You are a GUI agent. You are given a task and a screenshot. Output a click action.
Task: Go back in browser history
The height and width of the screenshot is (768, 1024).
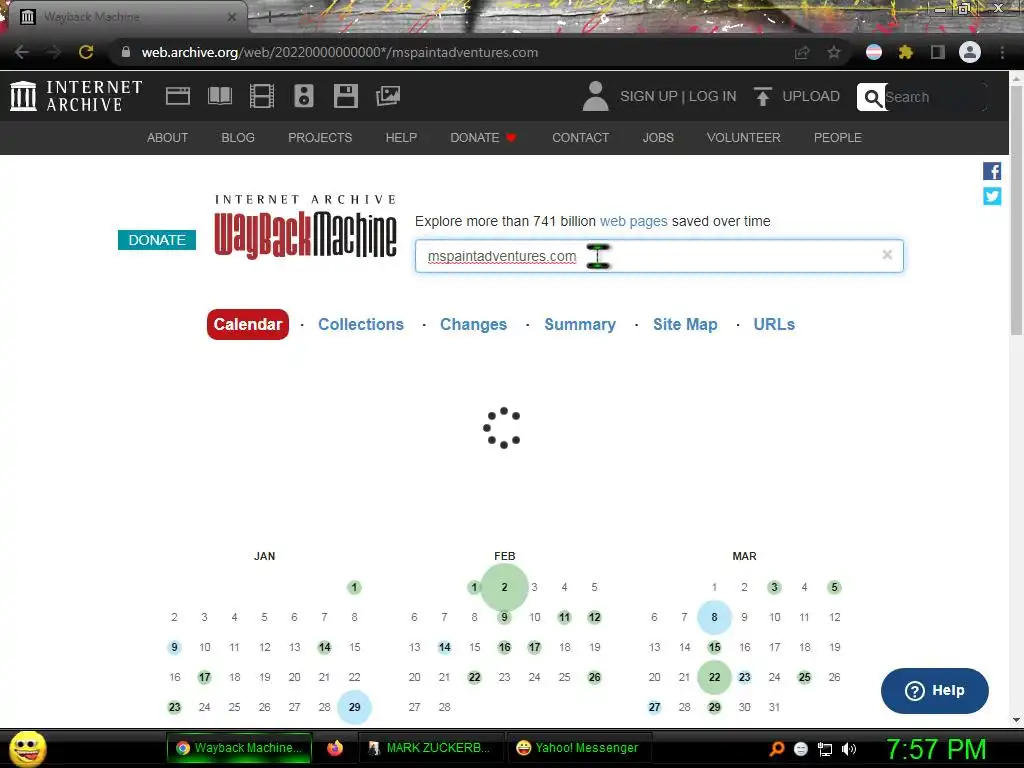pos(22,52)
